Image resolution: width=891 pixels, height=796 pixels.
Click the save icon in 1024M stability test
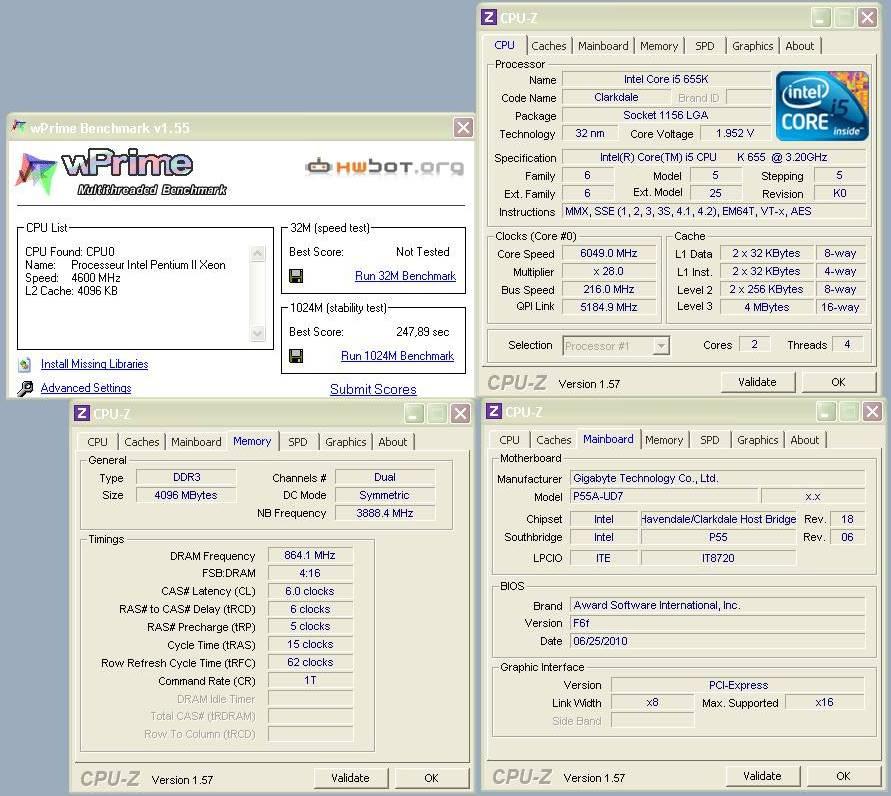(x=295, y=356)
